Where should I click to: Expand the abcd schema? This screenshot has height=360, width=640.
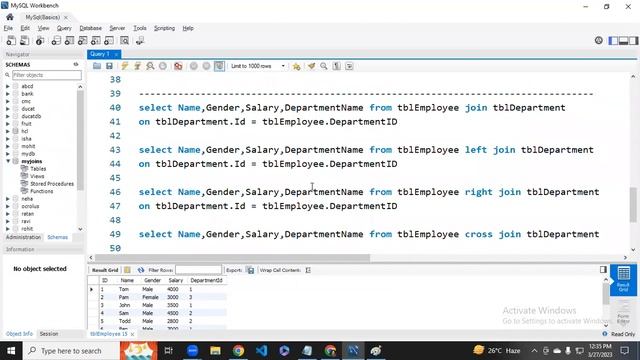[x=8, y=86]
